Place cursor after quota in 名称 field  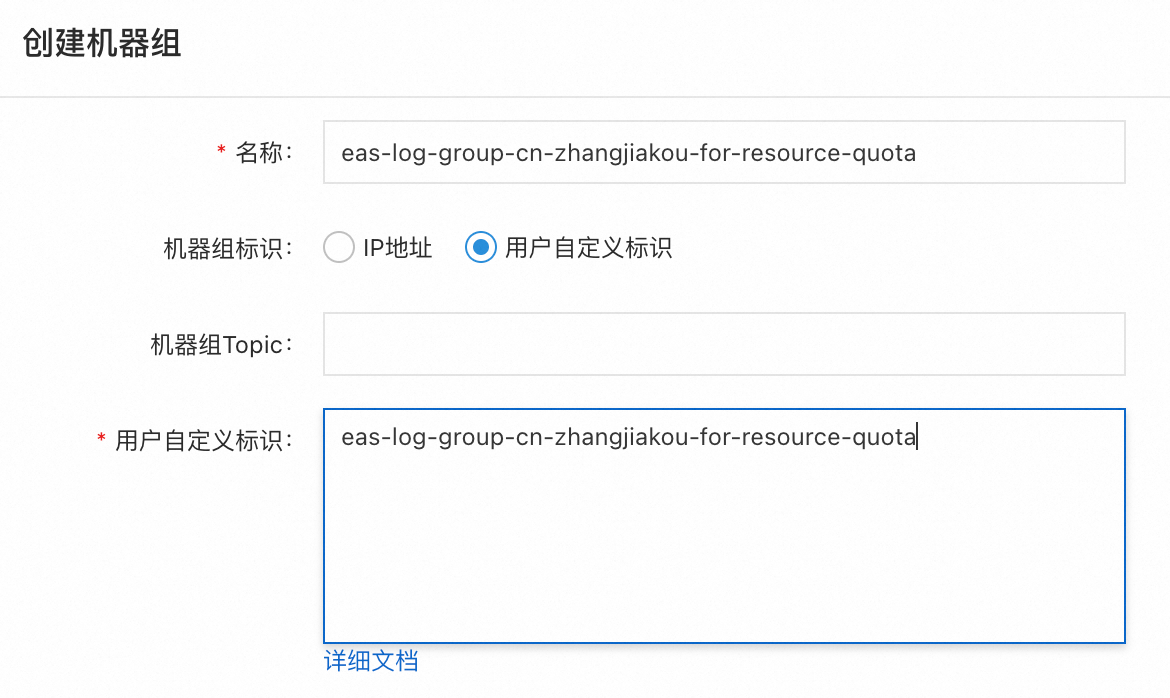click(x=918, y=154)
